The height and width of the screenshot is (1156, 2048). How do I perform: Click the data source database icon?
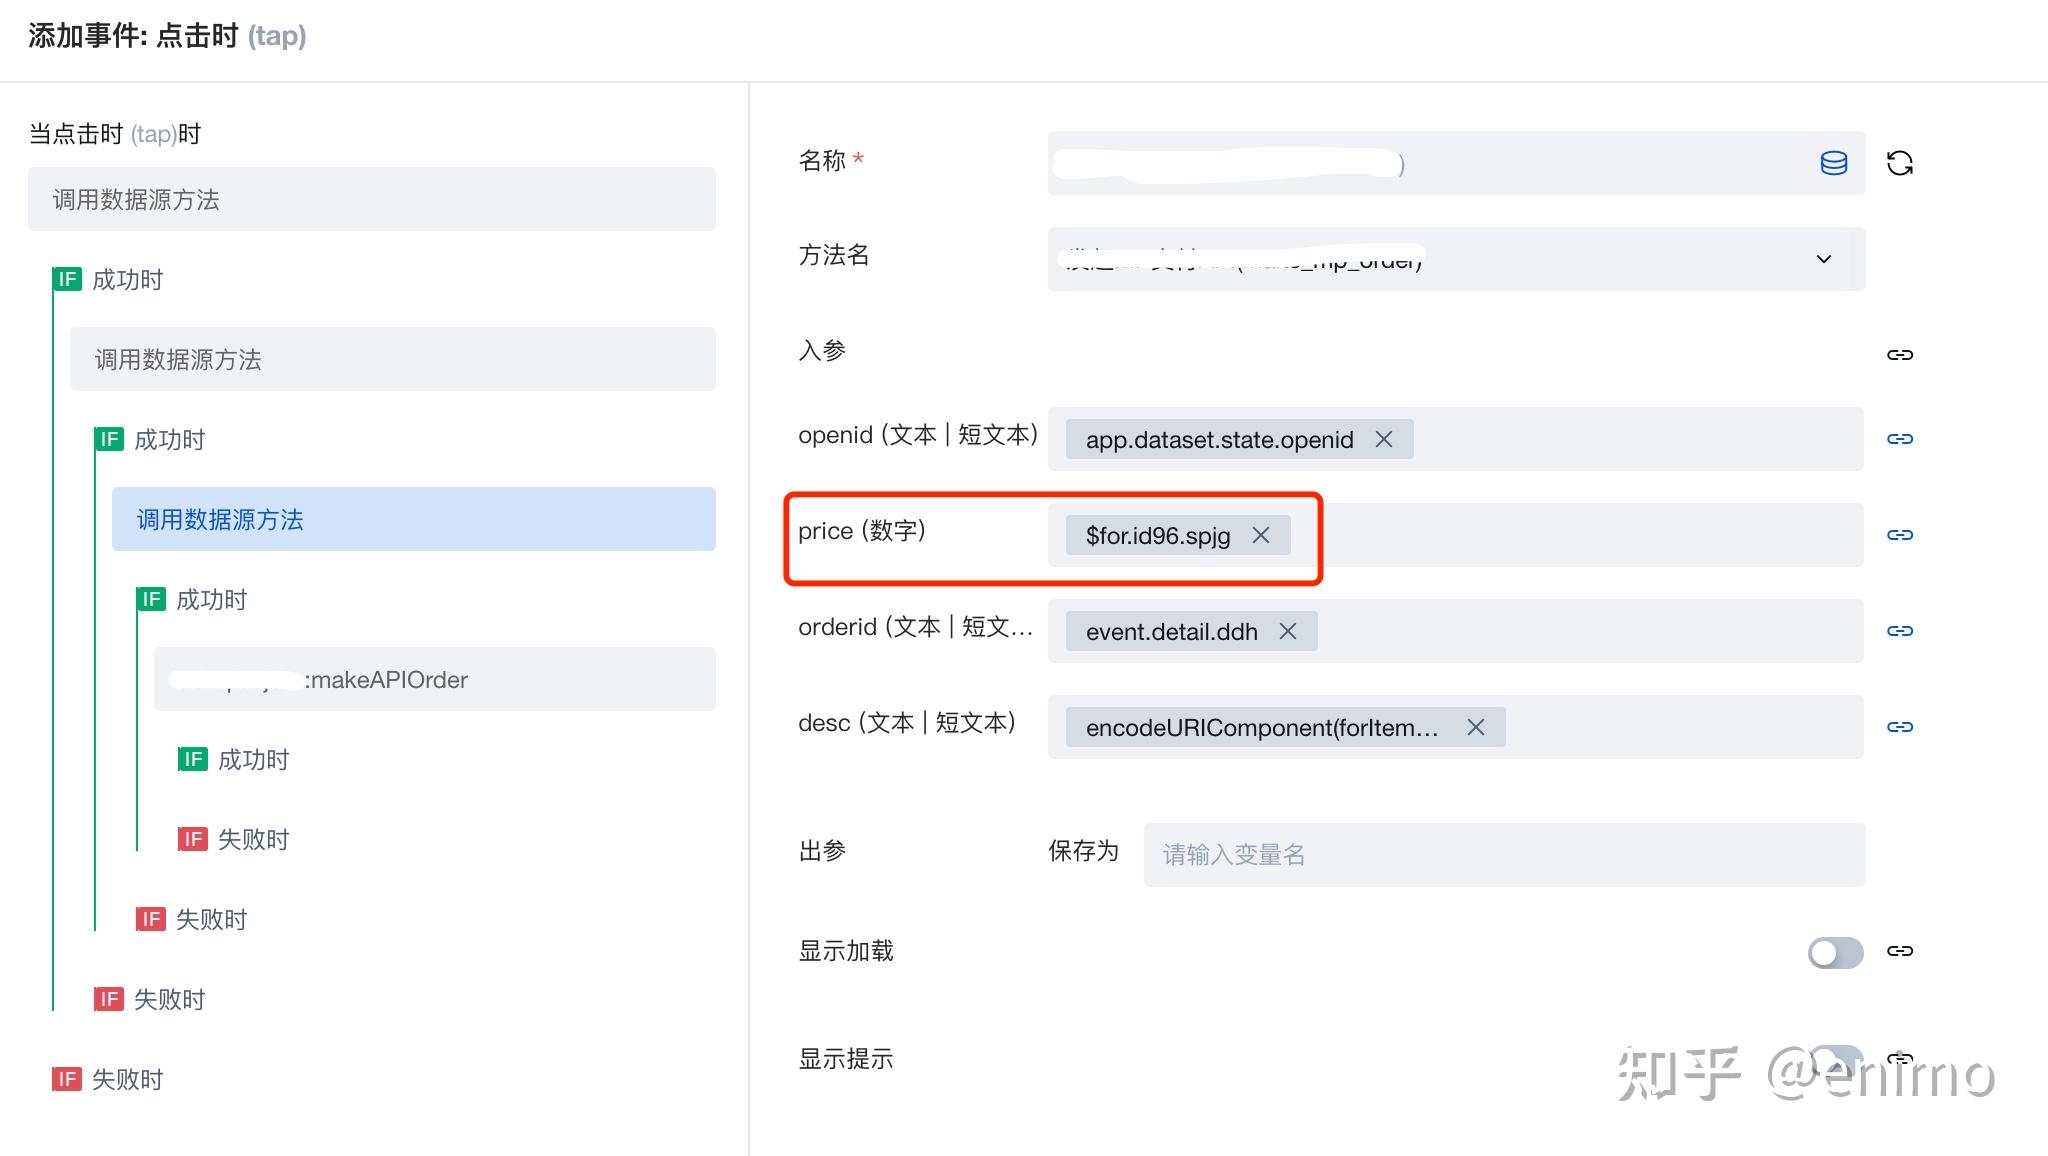(x=1833, y=163)
